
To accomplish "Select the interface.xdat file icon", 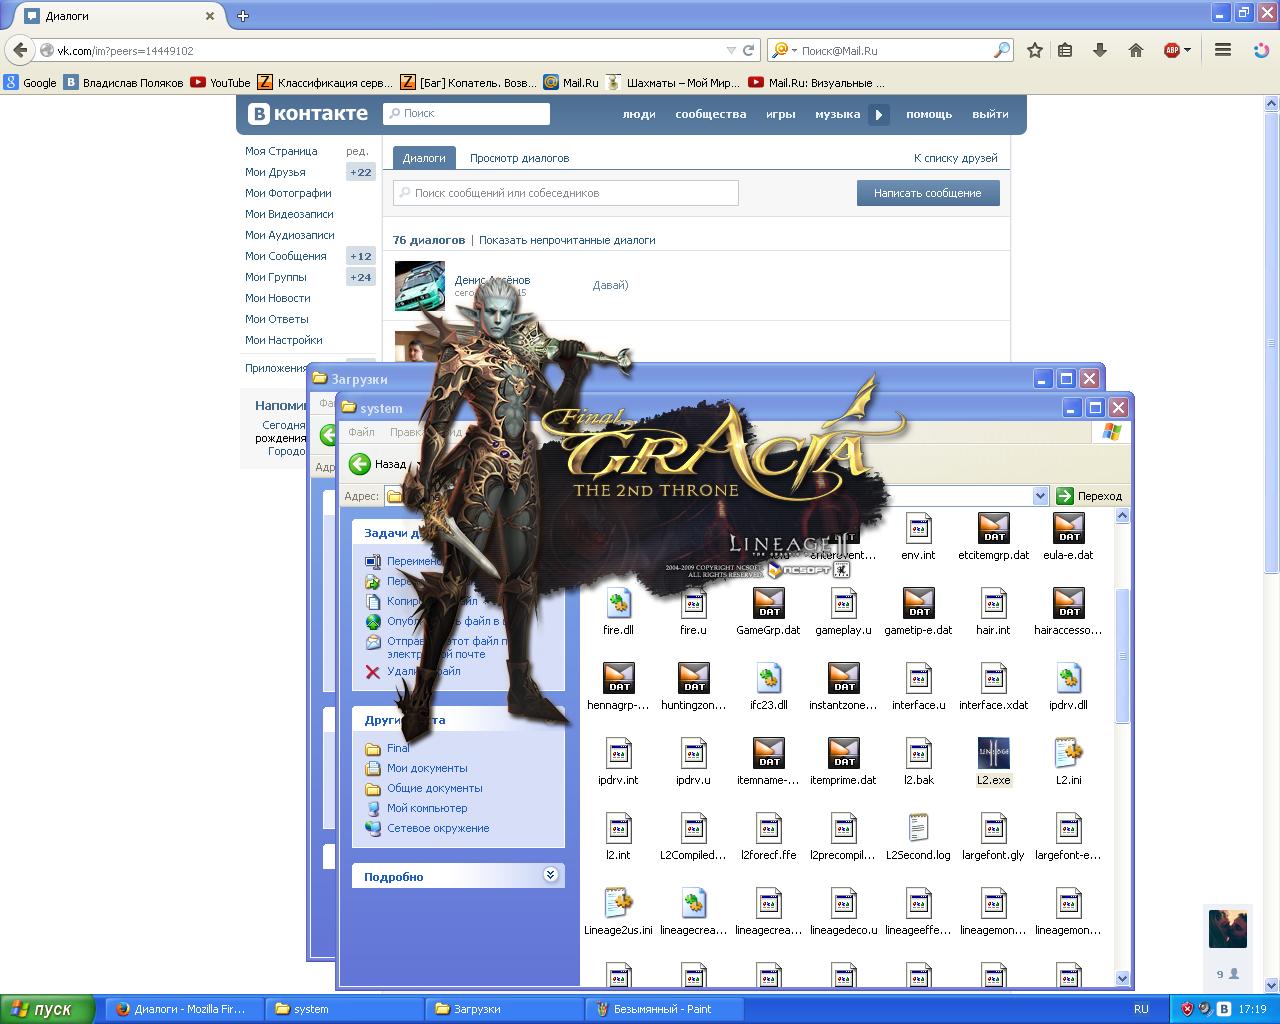I will (x=993, y=678).
